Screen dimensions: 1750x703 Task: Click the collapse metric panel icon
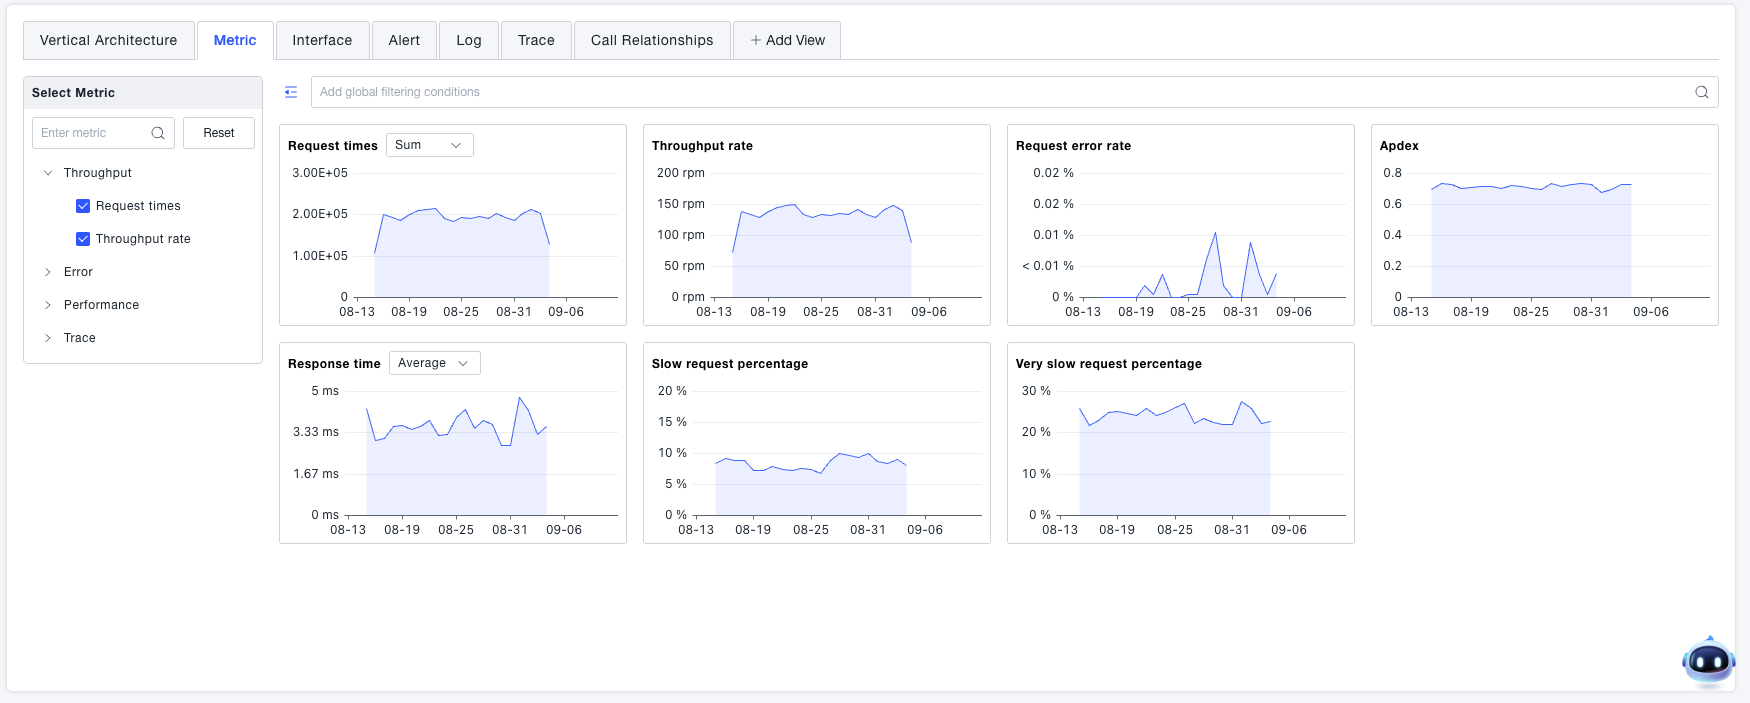click(291, 92)
